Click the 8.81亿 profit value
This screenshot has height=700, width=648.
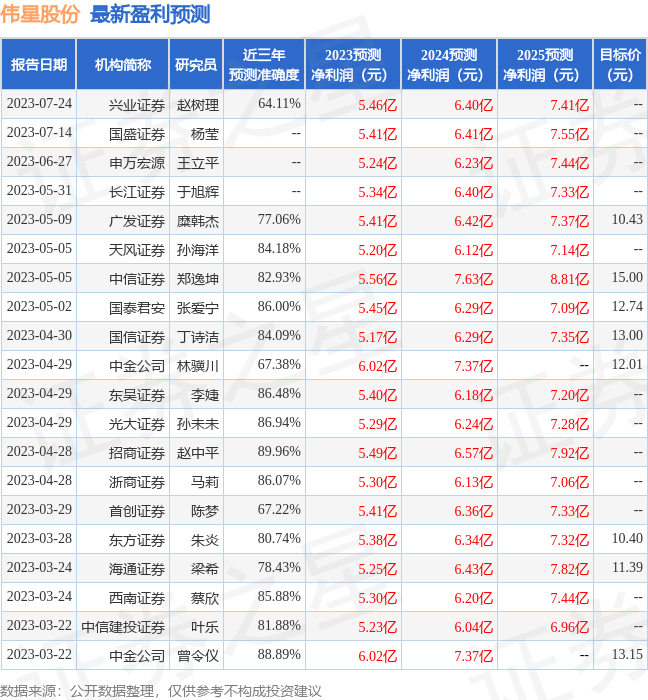coord(569,279)
